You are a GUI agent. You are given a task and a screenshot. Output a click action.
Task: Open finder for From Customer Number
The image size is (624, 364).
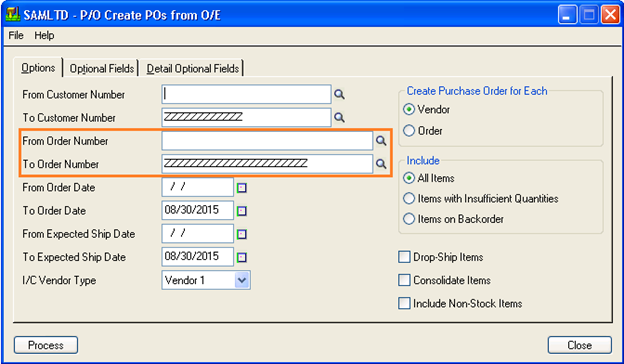[x=339, y=94]
